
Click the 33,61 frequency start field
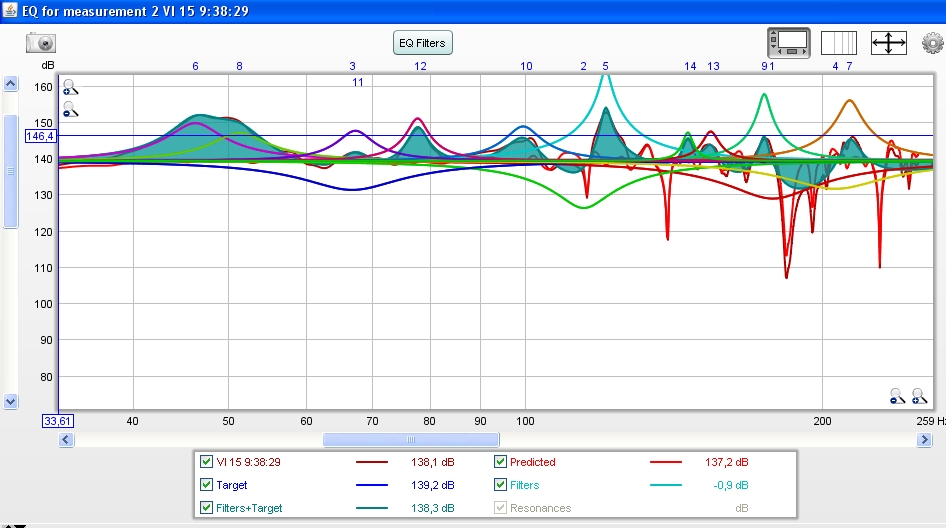(x=58, y=421)
